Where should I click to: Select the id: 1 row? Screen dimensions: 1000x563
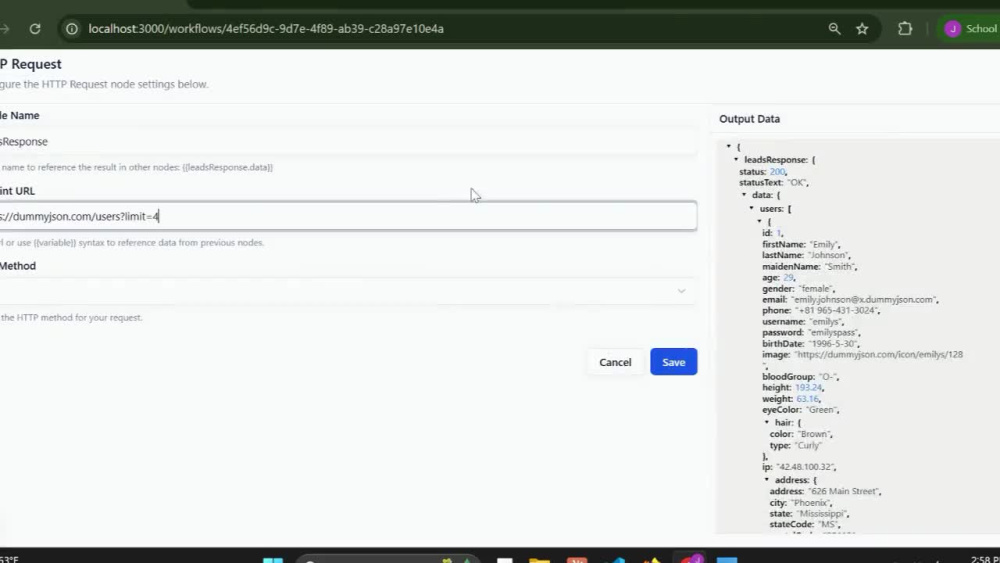click(772, 233)
